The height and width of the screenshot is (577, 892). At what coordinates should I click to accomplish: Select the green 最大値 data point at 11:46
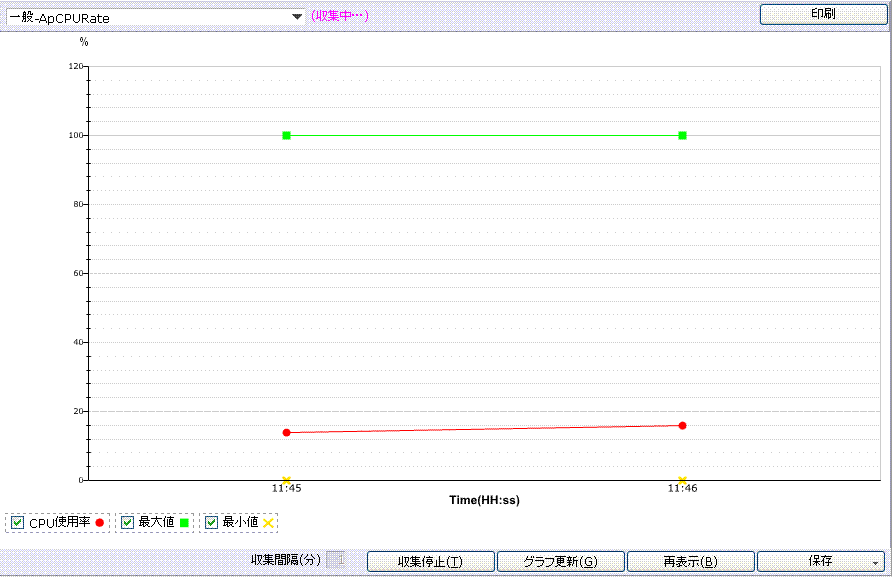click(682, 135)
